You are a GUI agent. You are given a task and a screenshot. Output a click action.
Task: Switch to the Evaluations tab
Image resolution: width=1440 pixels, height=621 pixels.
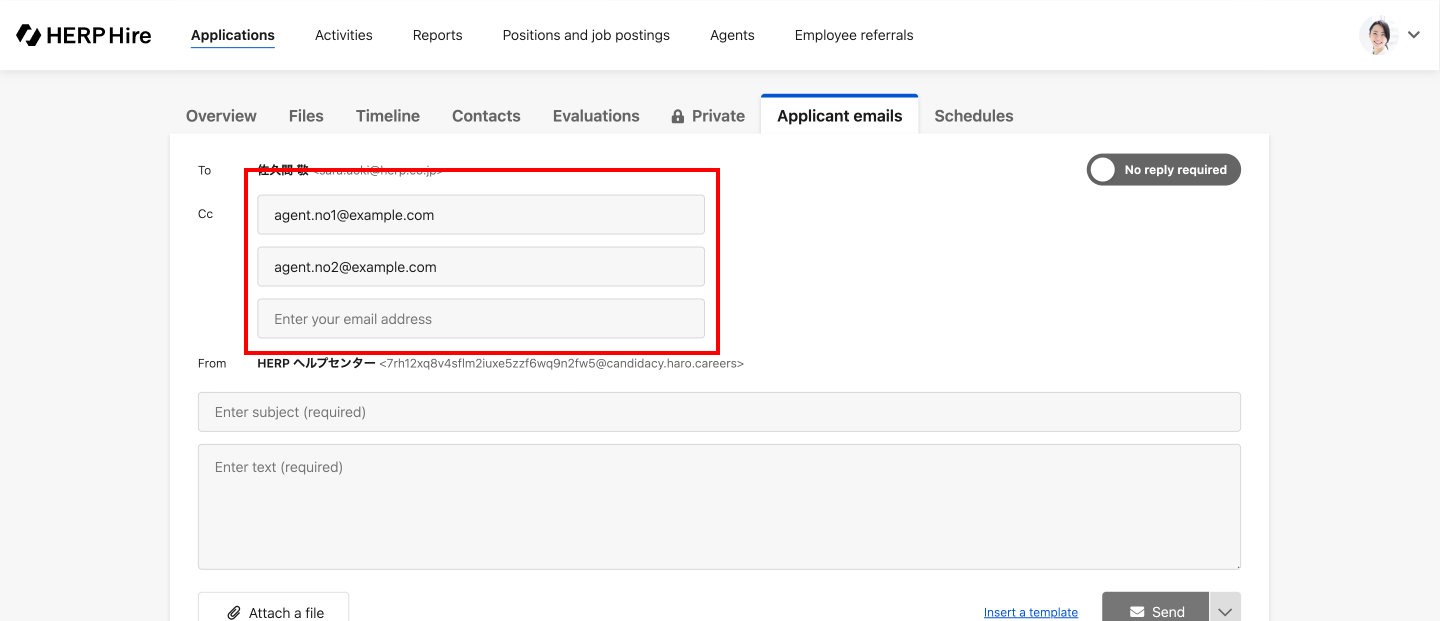pyautogui.click(x=596, y=116)
